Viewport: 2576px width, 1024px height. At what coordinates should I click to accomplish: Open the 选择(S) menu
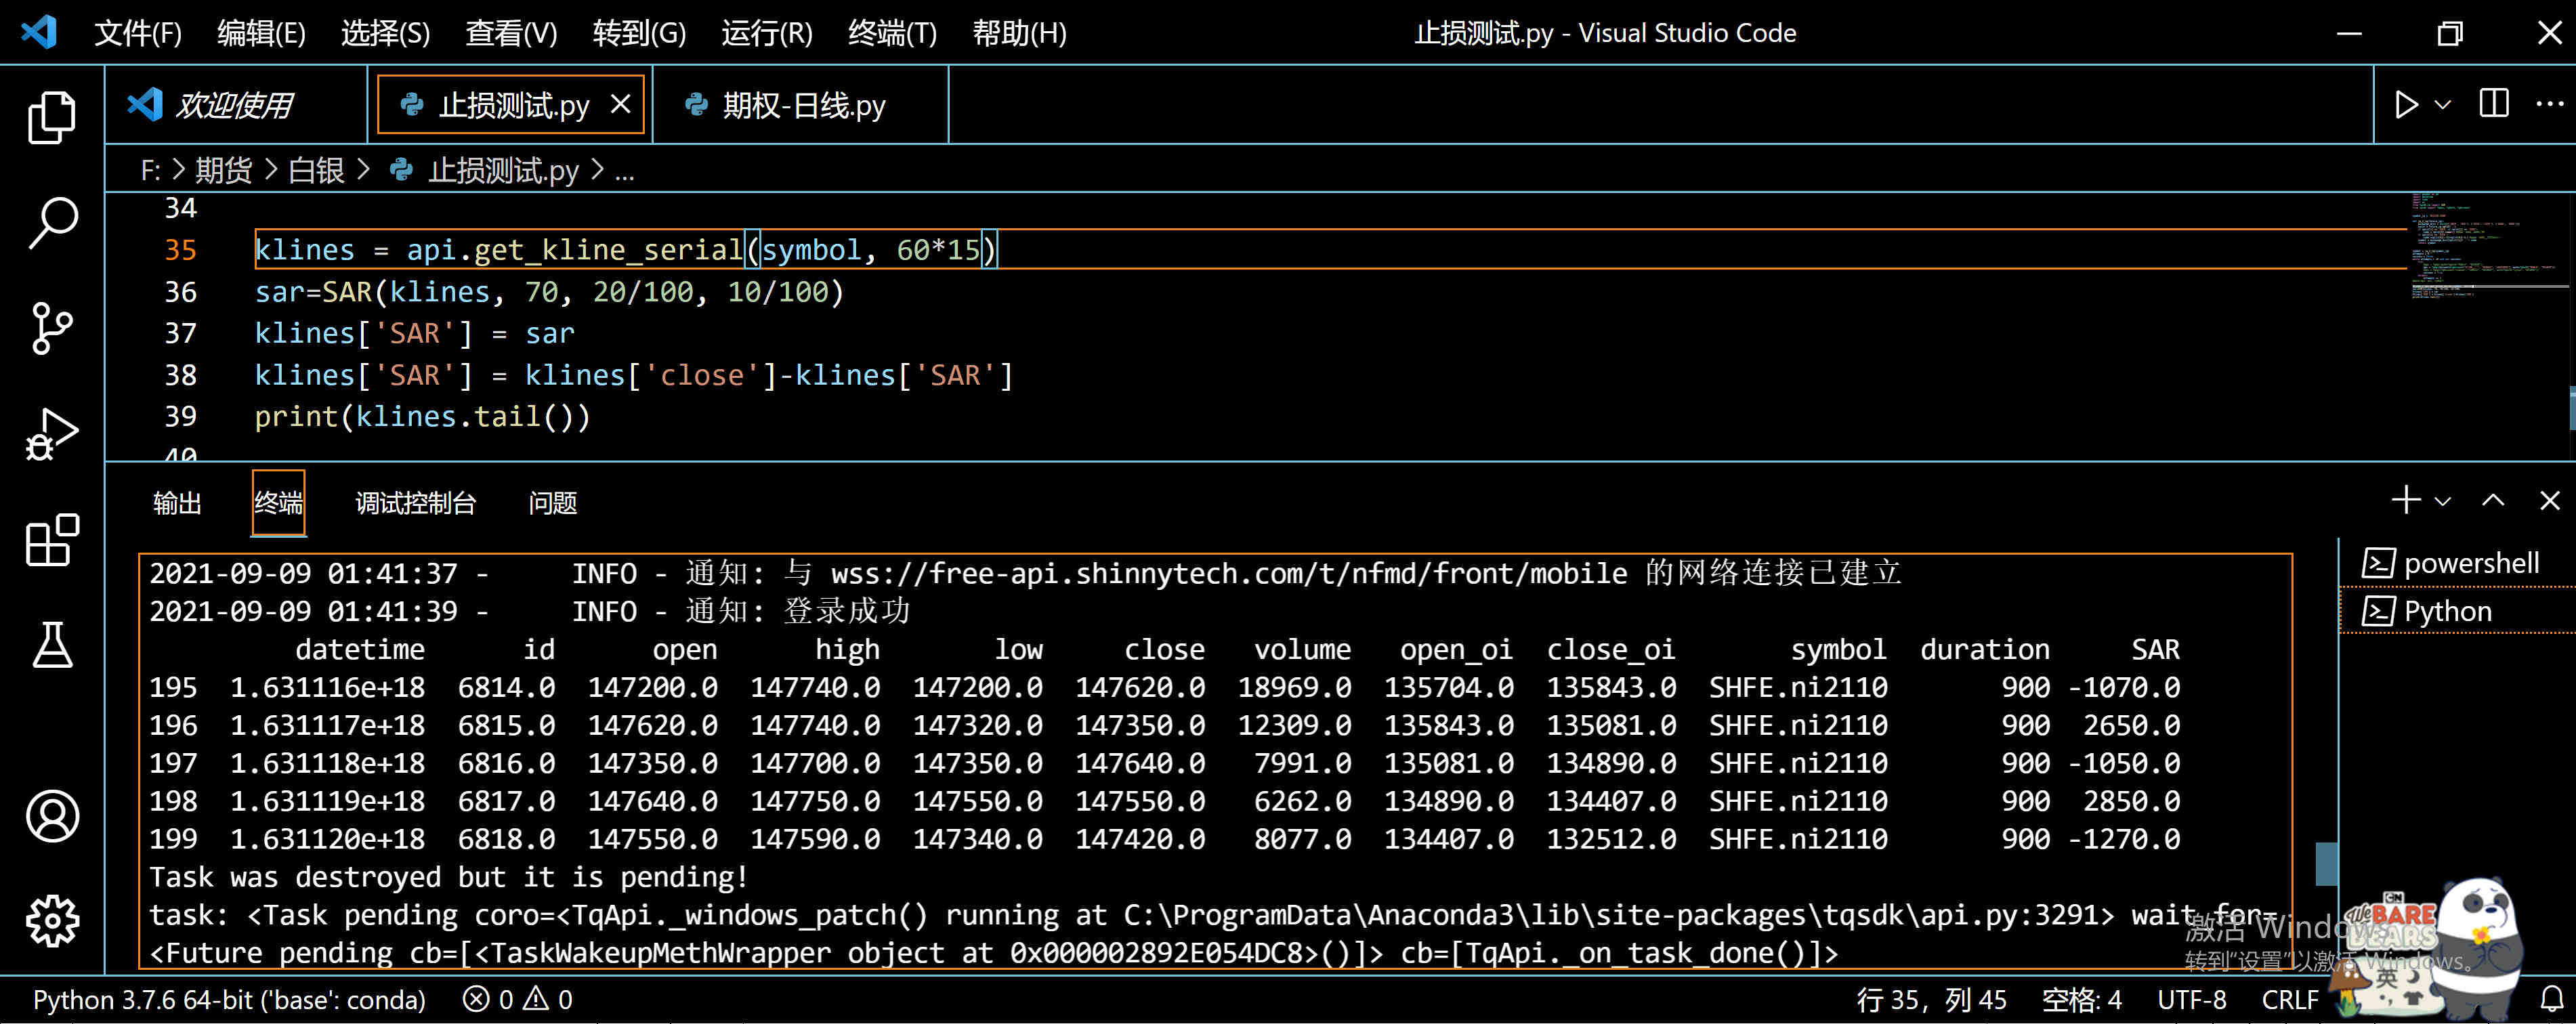385,33
